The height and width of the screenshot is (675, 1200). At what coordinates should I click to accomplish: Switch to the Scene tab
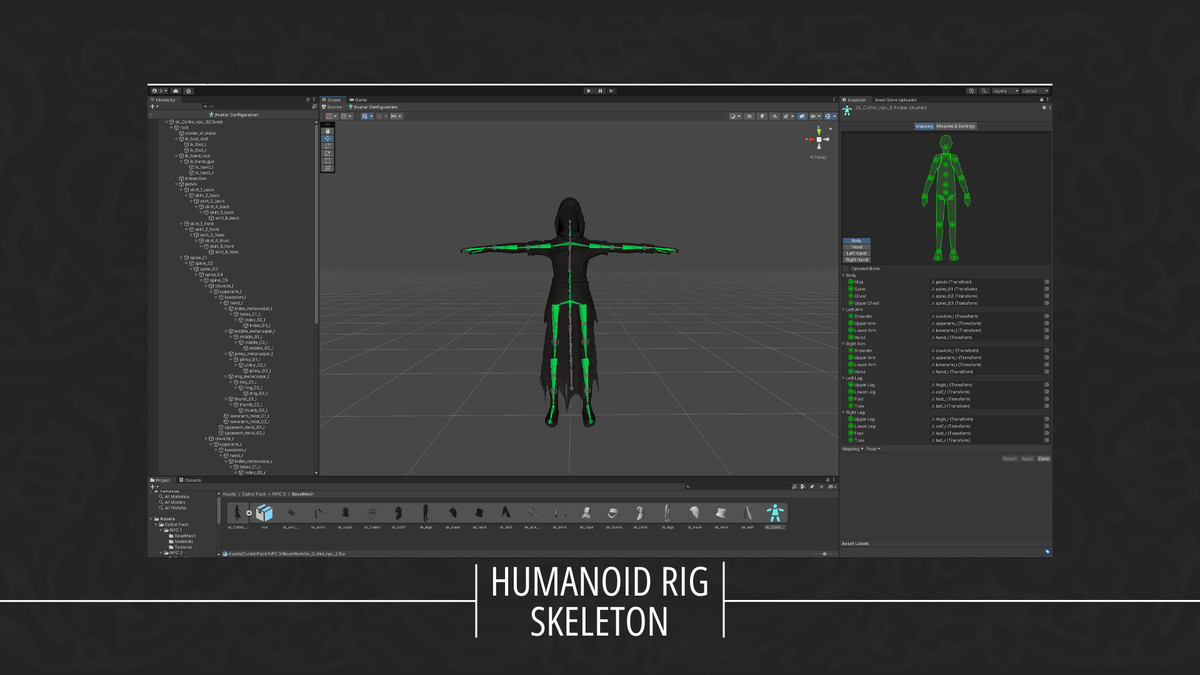coord(332,100)
